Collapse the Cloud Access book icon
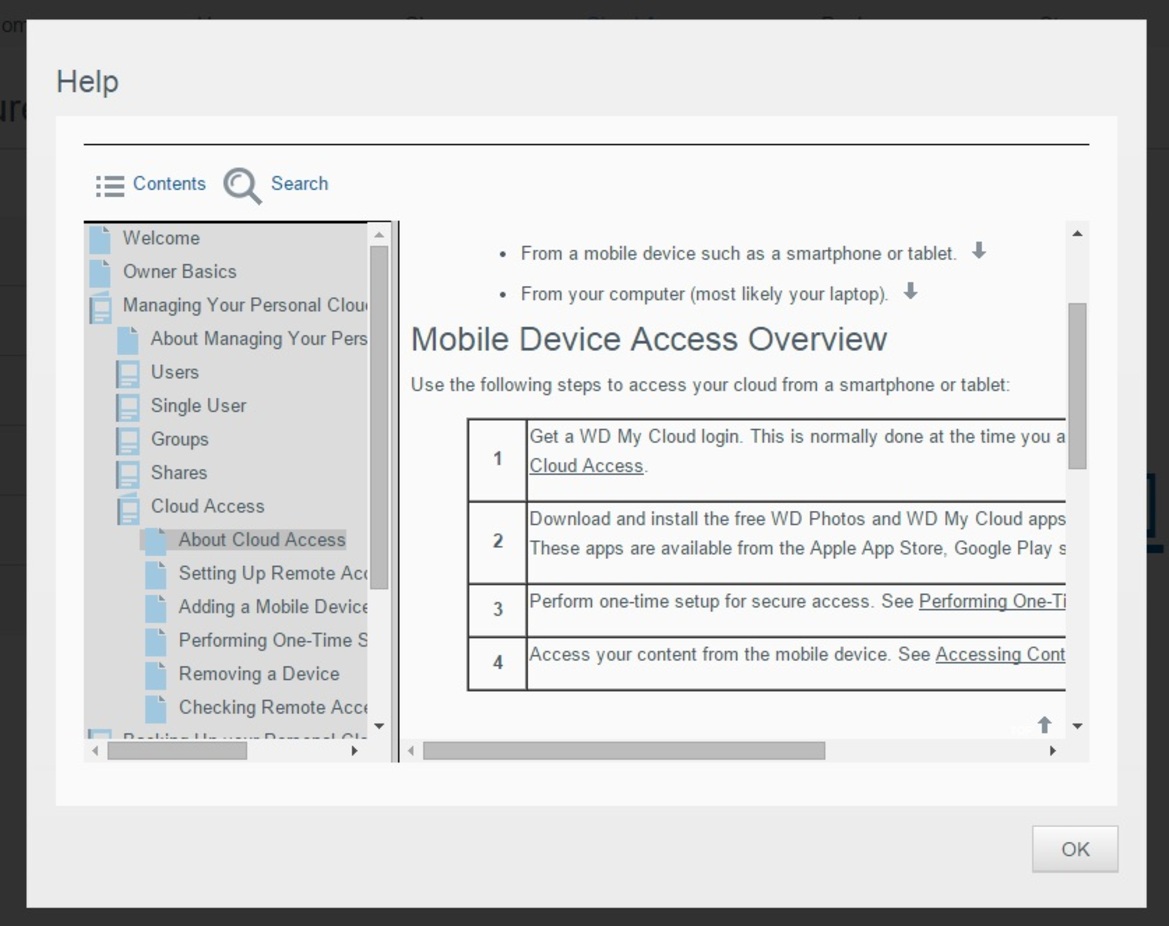Viewport: 1169px width, 926px height. pyautogui.click(x=128, y=508)
